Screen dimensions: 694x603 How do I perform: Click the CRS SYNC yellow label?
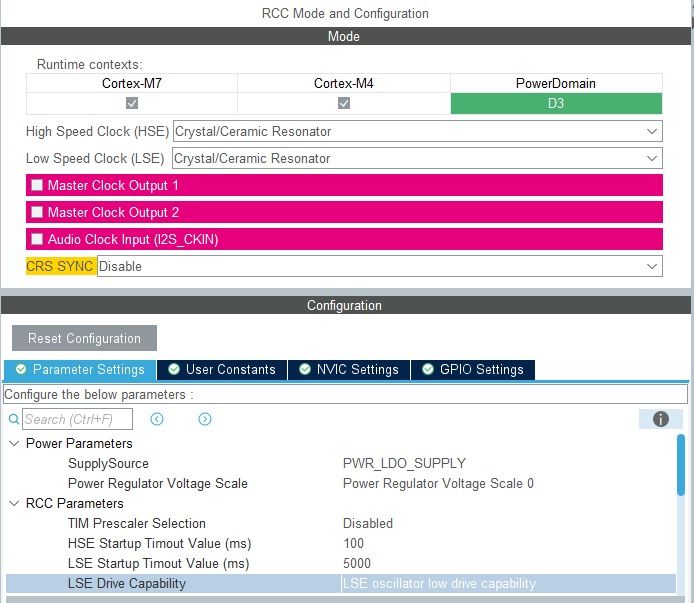[60, 266]
